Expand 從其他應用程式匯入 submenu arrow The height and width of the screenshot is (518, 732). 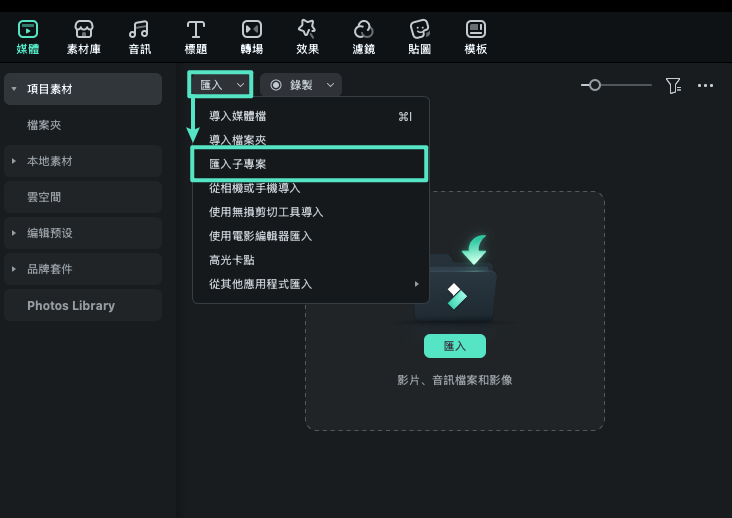(416, 284)
